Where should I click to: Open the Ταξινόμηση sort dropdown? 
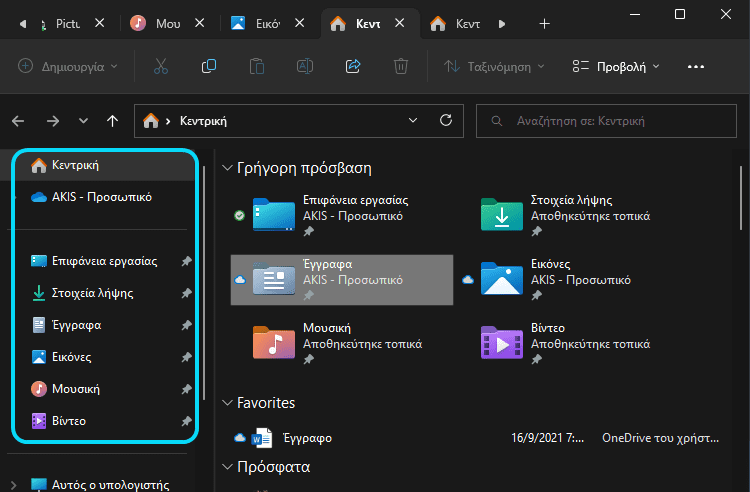pos(494,66)
